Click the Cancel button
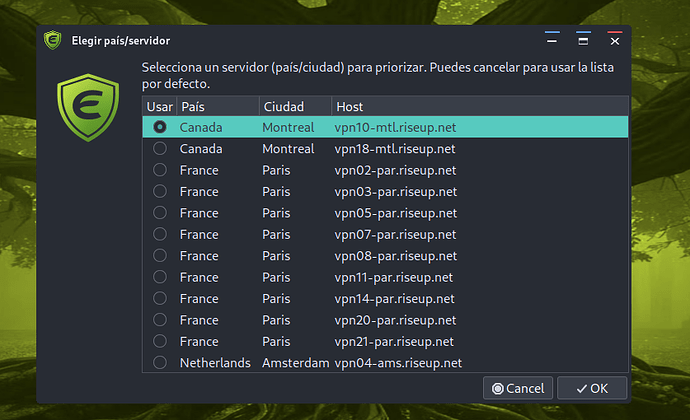This screenshot has height=420, width=690. click(x=518, y=388)
